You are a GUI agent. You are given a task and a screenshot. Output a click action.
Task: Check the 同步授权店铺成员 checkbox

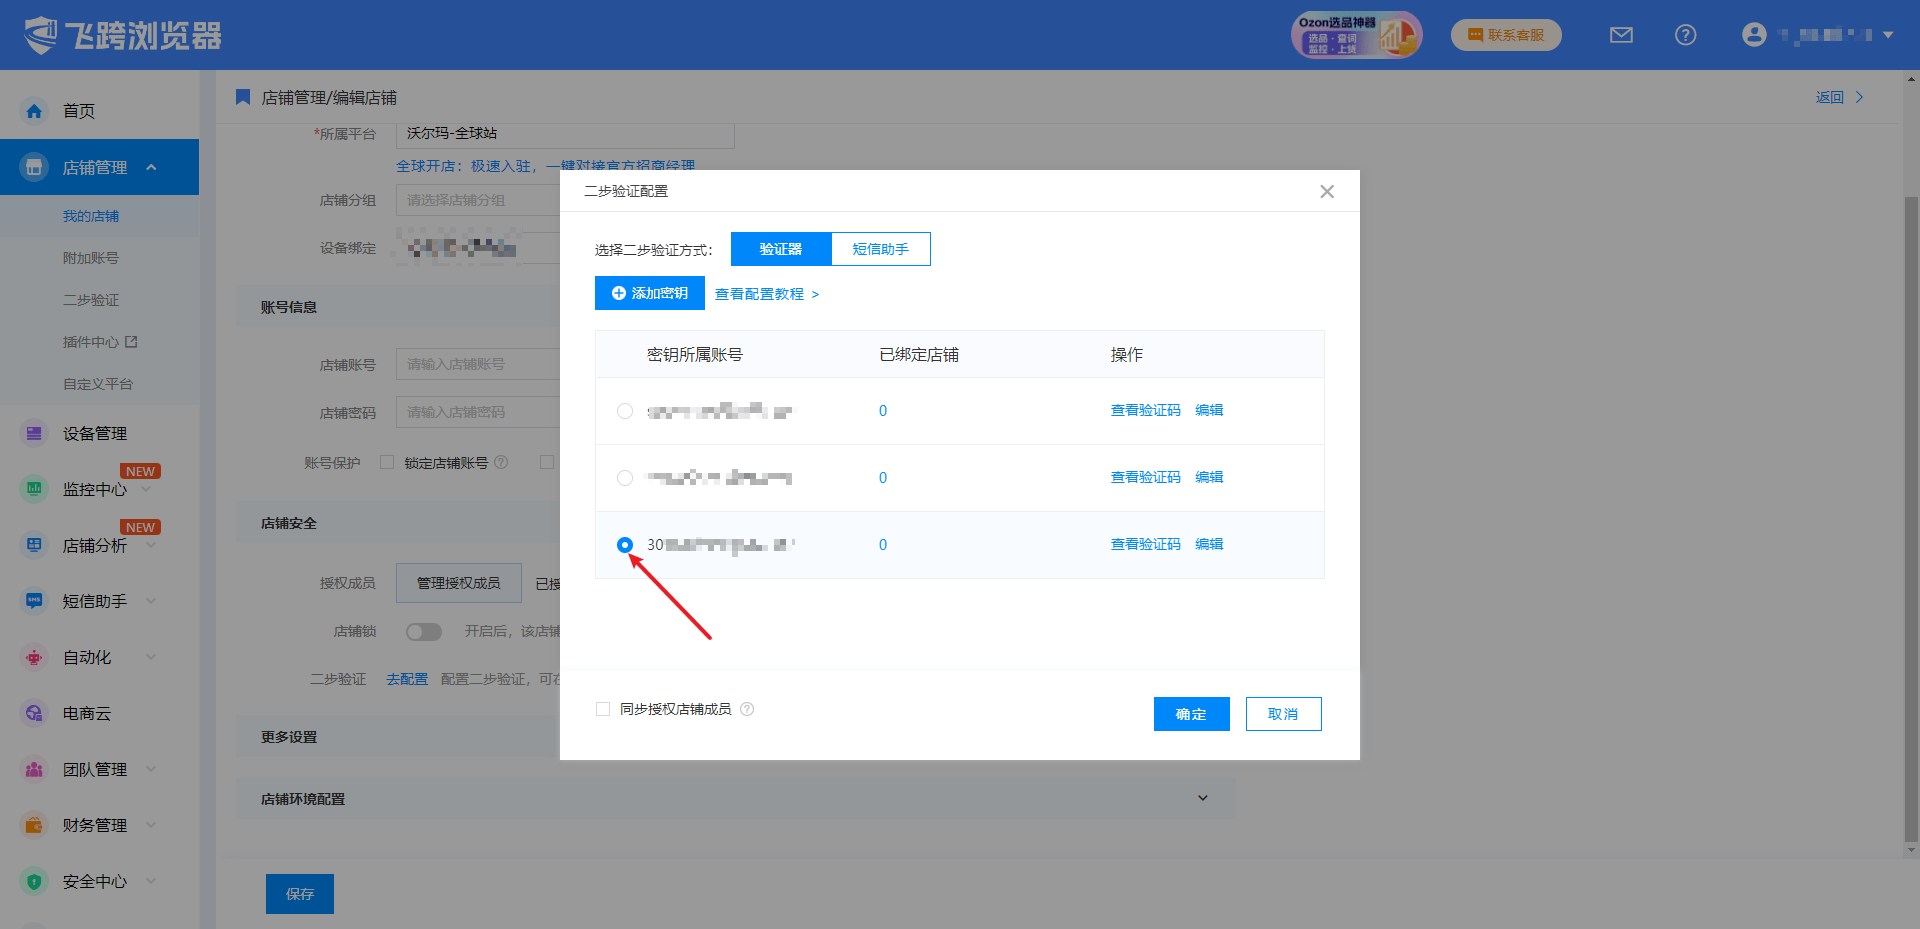tap(603, 709)
